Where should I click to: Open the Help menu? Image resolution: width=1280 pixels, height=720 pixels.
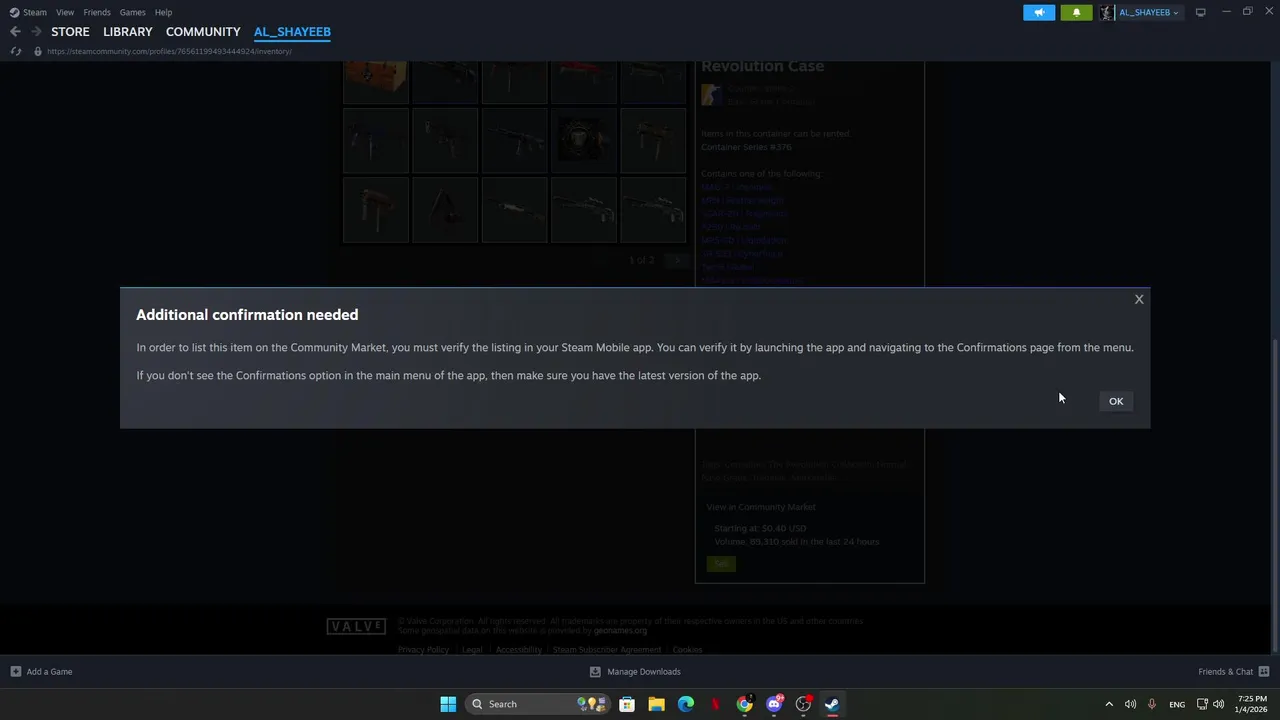(163, 12)
